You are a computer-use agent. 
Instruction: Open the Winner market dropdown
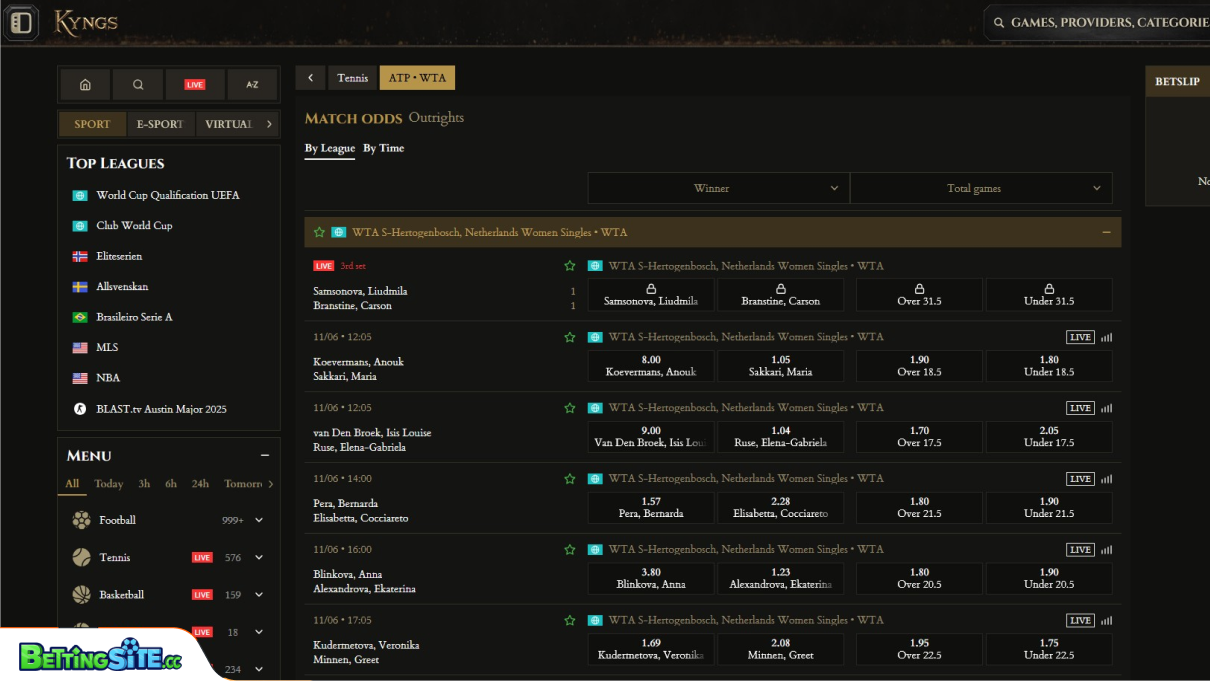click(x=718, y=188)
